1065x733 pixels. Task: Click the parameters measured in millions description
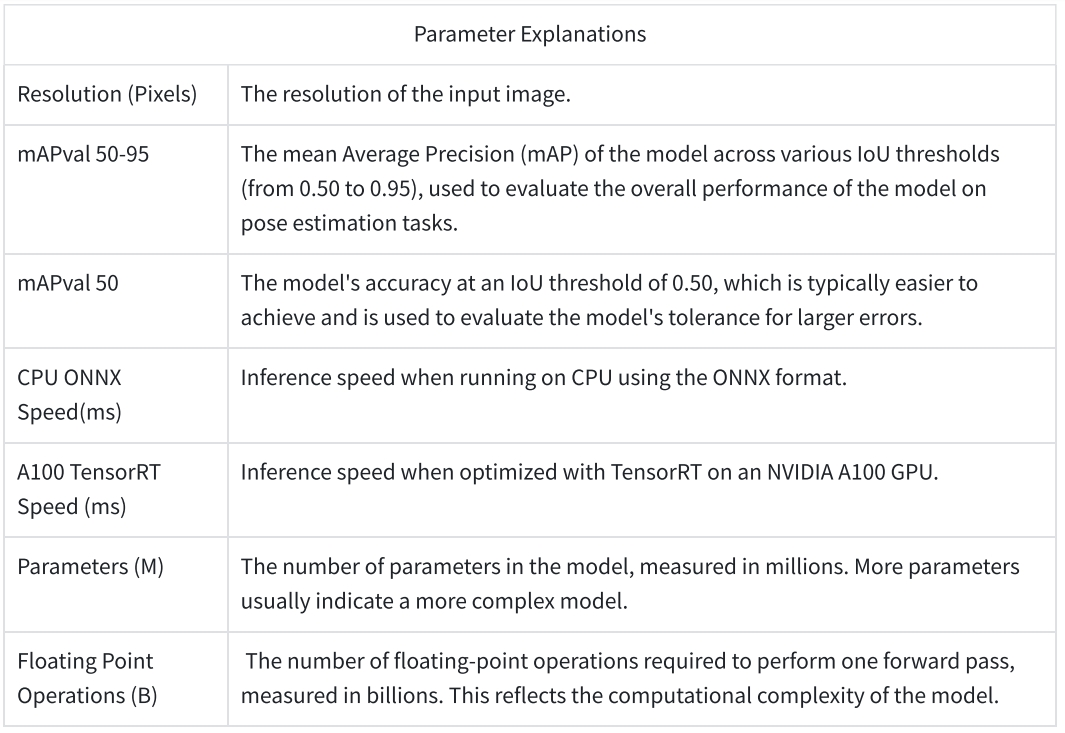[630, 584]
